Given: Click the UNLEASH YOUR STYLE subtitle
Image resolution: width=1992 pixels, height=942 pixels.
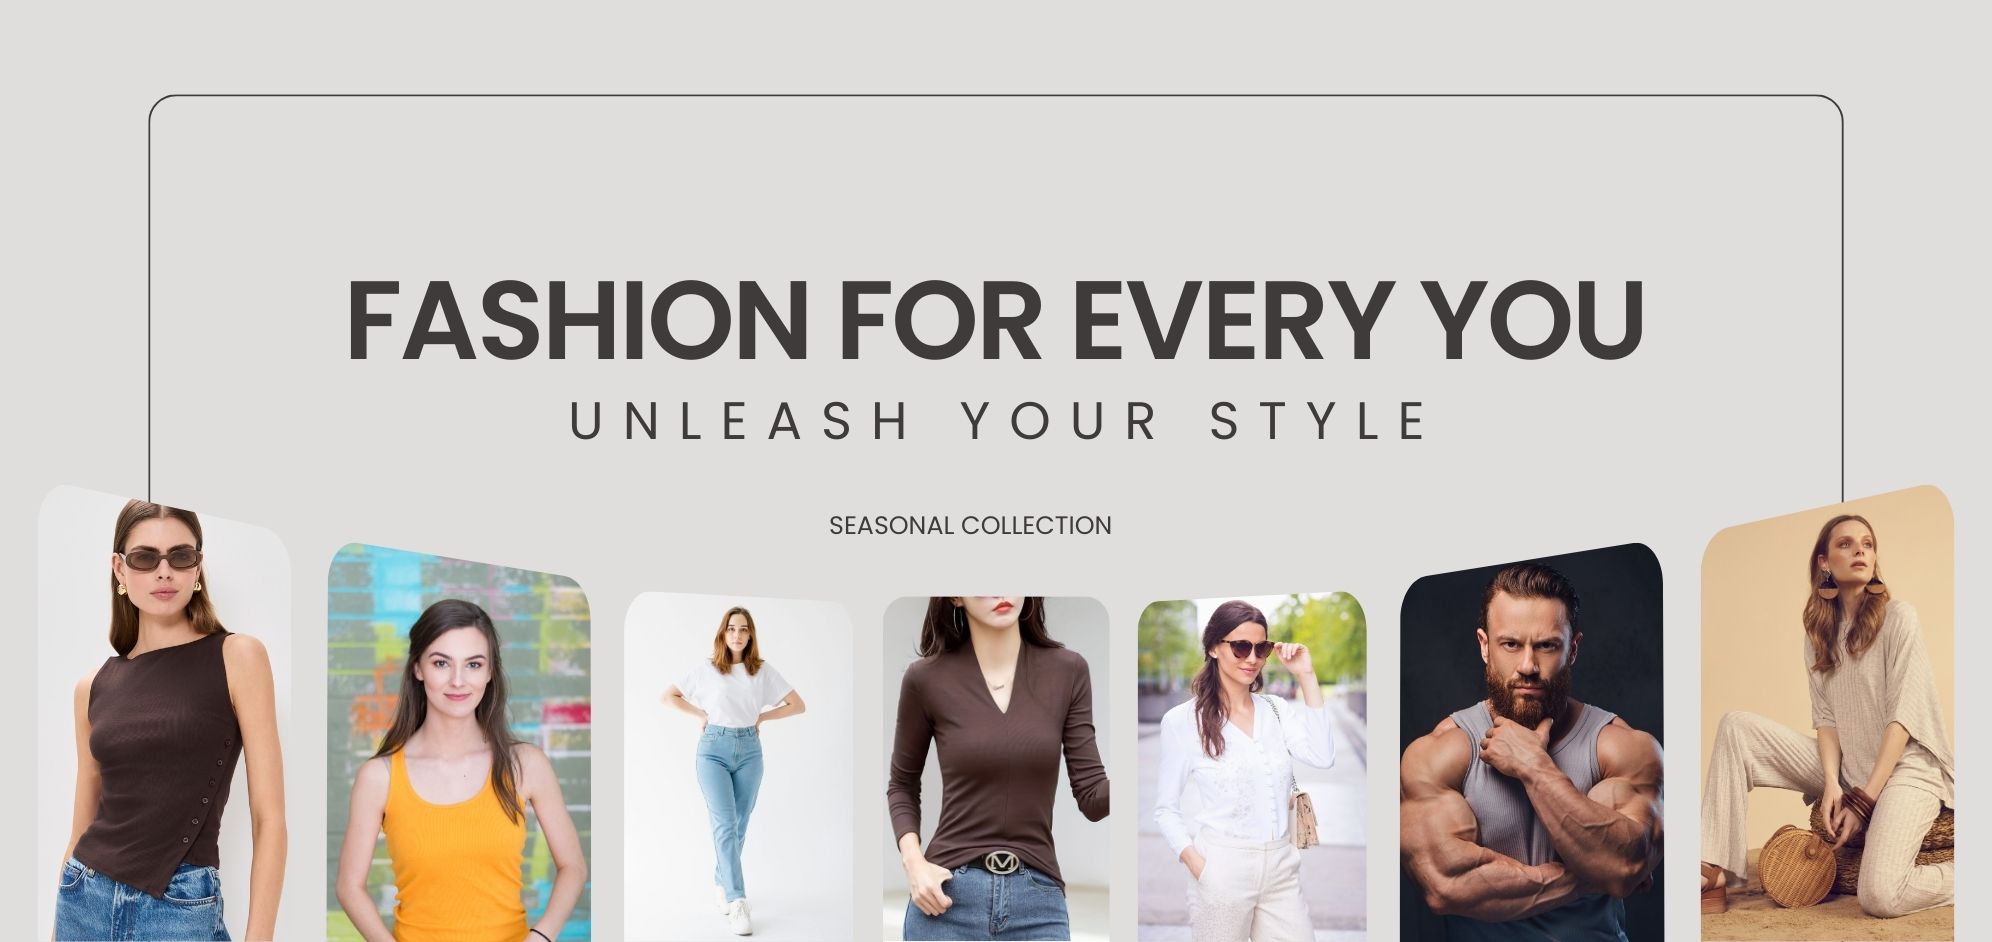Looking at the screenshot, I should [999, 421].
